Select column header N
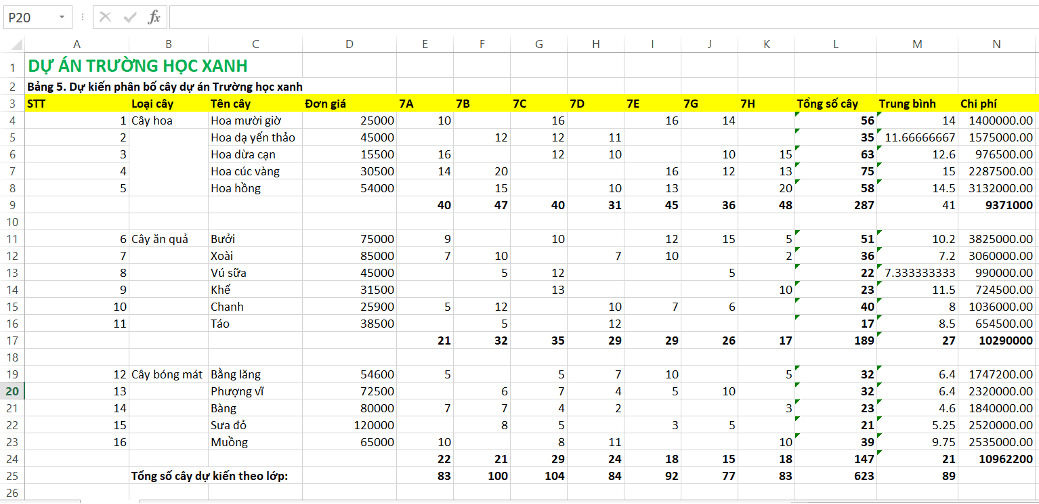Viewport: 1039px width, 504px height. 996,44
